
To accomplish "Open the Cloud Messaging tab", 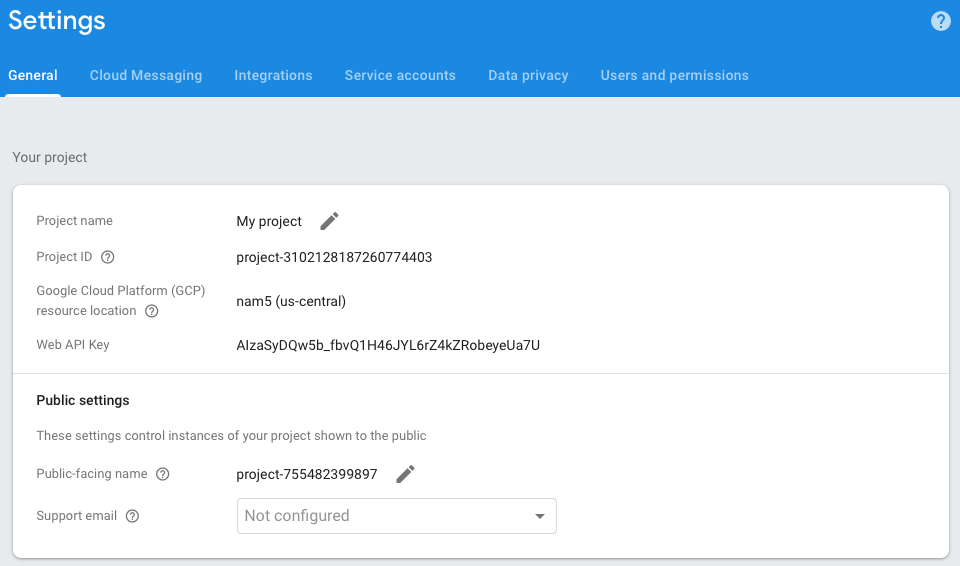I will [146, 75].
